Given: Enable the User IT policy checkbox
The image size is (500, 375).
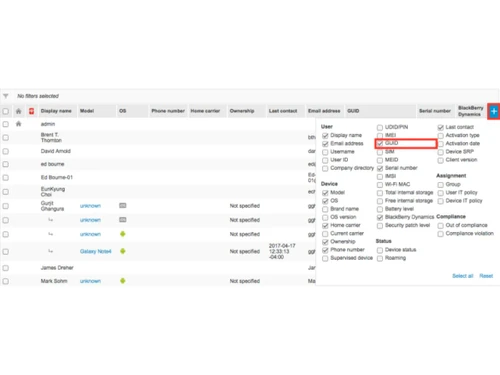Looking at the screenshot, I should point(441,193).
